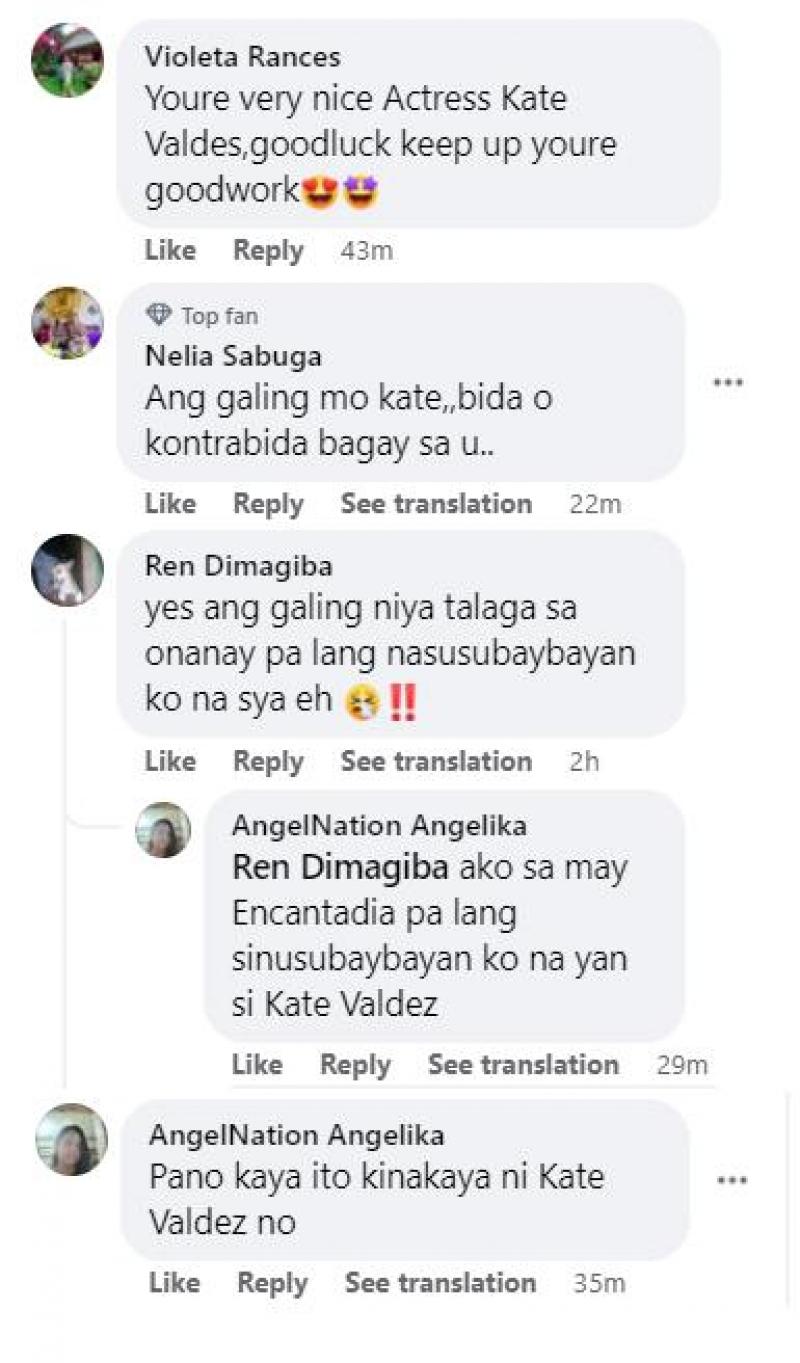Image resolution: width=800 pixels, height=1363 pixels.
Task: Like Nelia Sabuga's comment
Action: pyautogui.click(x=169, y=504)
